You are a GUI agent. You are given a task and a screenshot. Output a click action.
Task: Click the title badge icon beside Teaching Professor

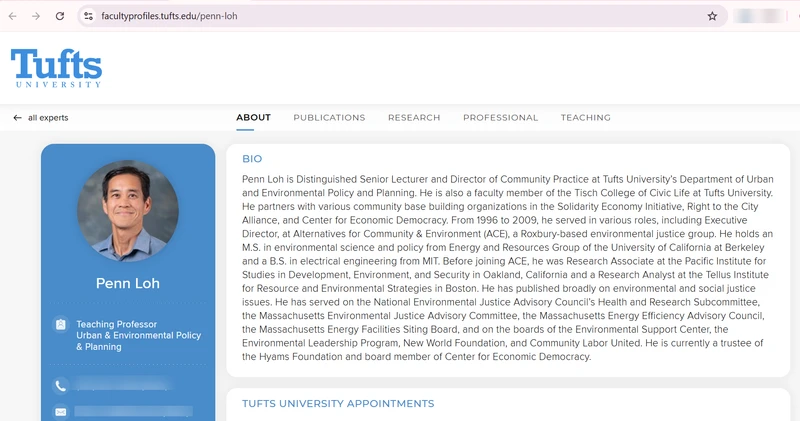coord(60,325)
